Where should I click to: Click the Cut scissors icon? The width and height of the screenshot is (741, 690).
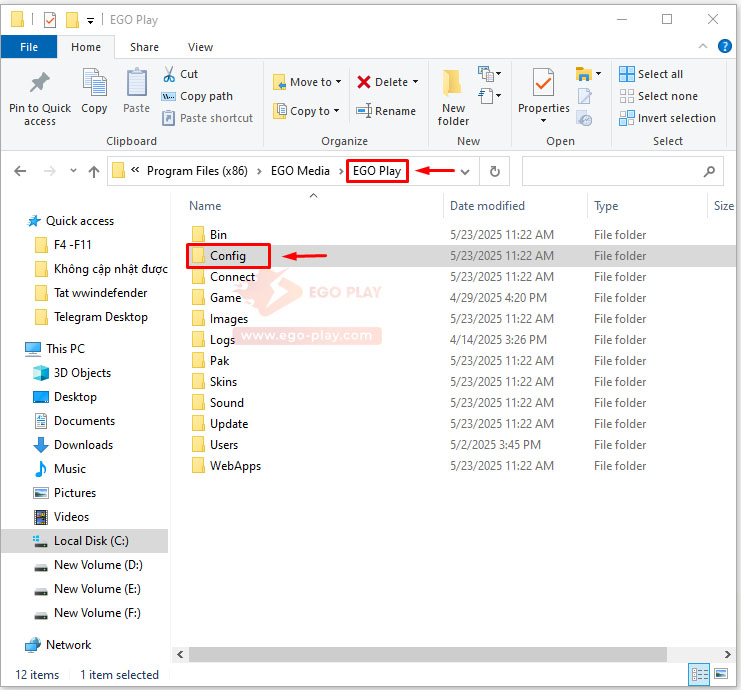(x=169, y=74)
